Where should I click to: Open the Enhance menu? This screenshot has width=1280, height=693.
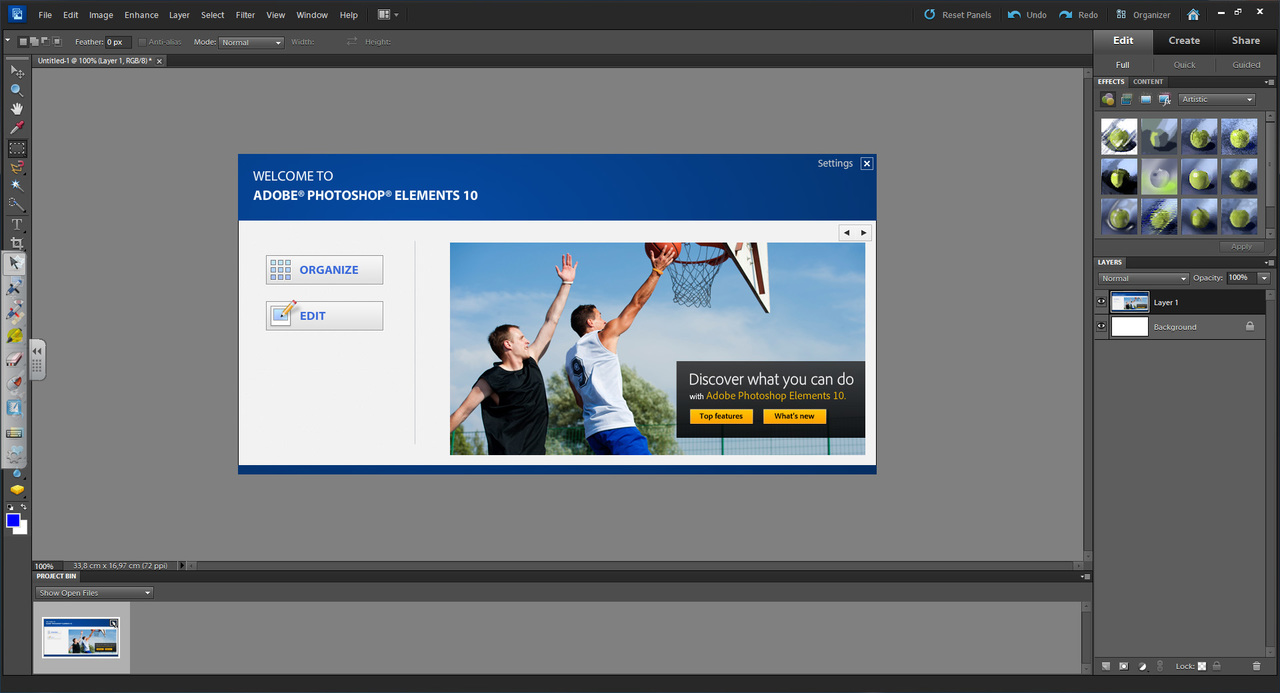click(x=141, y=15)
